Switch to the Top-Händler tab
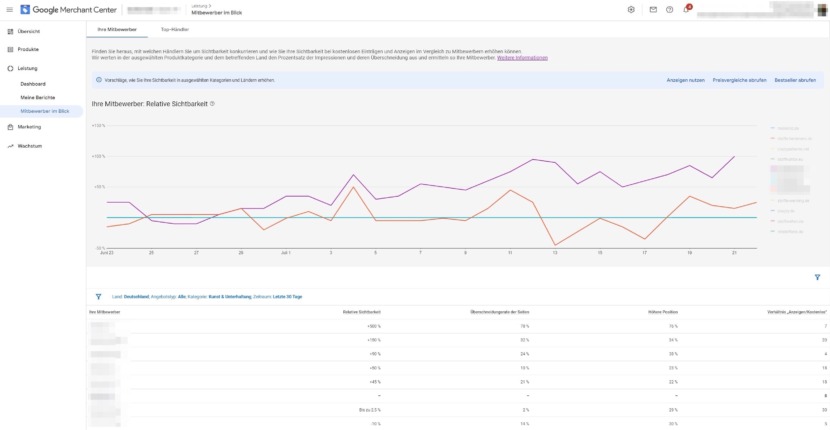Viewport: 830px width, 430px height. (x=175, y=30)
